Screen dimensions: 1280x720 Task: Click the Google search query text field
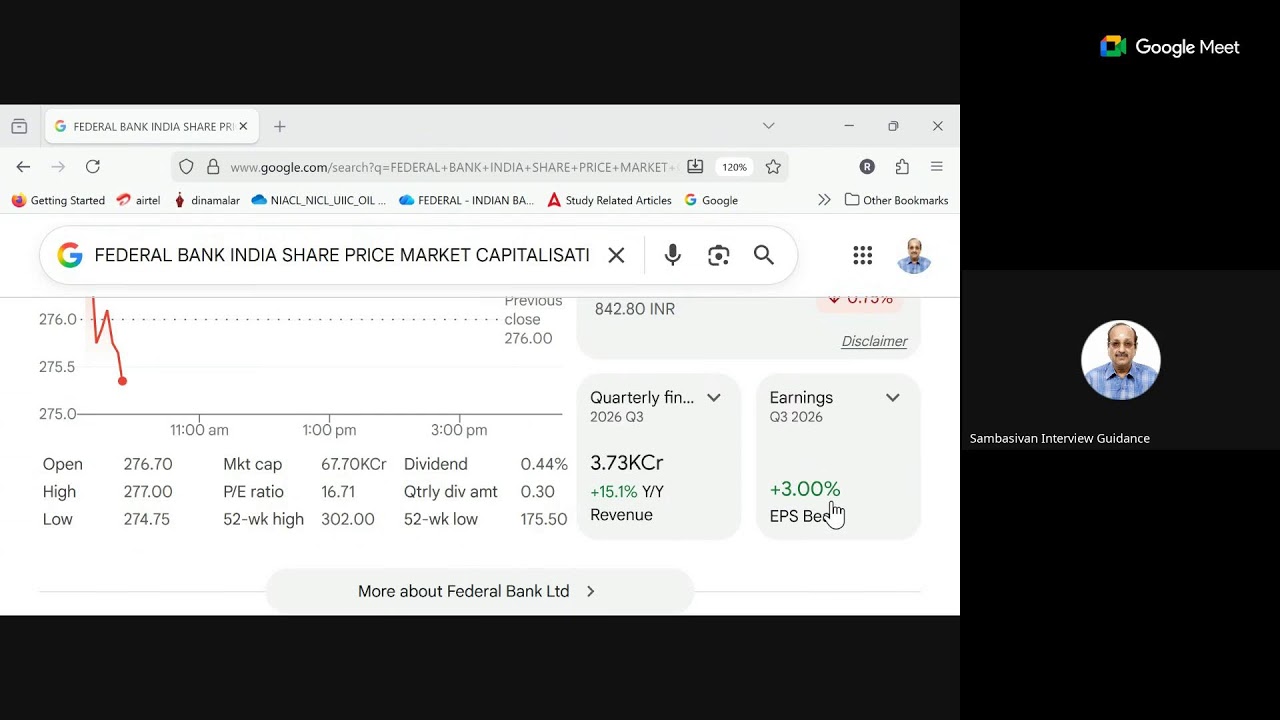[342, 255]
